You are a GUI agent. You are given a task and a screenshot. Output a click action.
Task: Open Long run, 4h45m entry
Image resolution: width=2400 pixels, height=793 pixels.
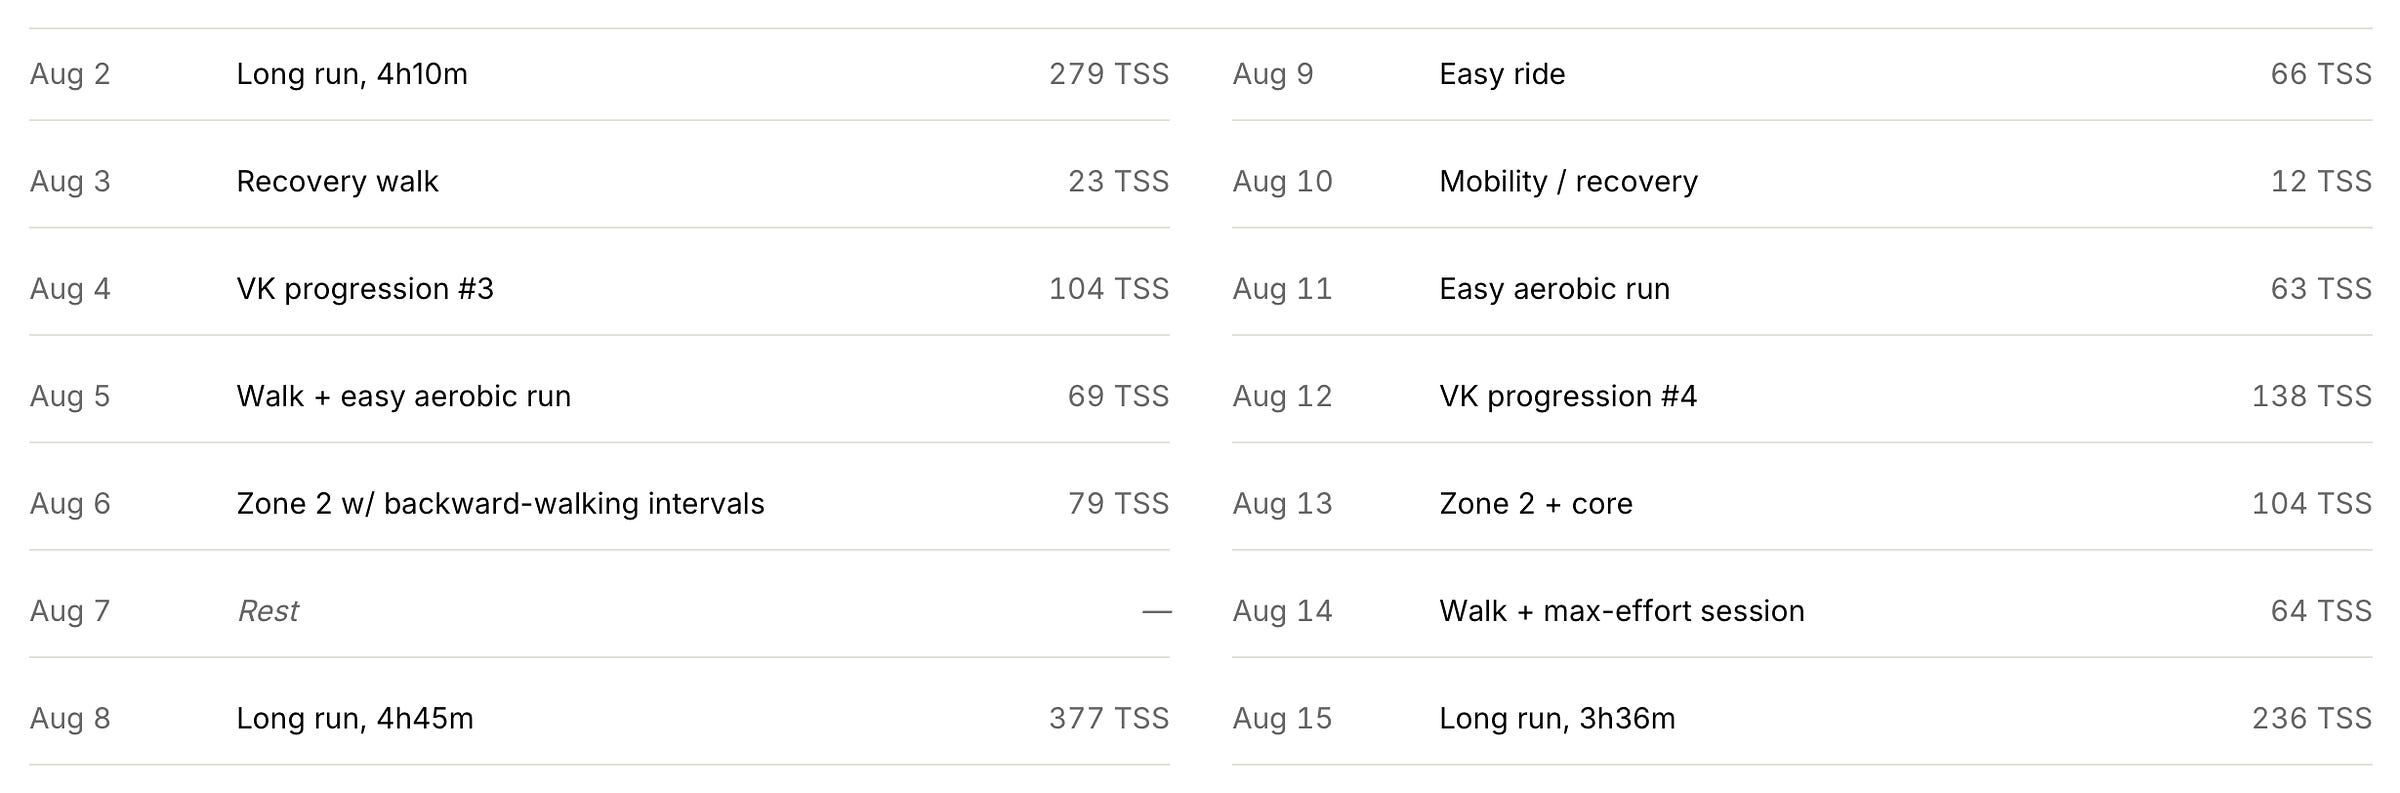(599, 719)
